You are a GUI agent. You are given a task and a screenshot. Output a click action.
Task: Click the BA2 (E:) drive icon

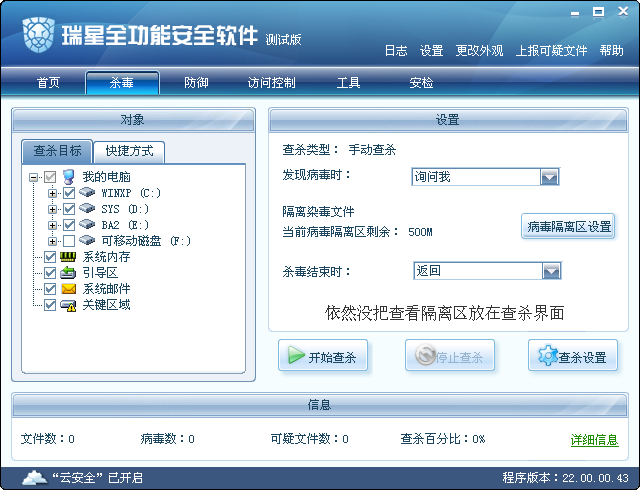(87, 224)
